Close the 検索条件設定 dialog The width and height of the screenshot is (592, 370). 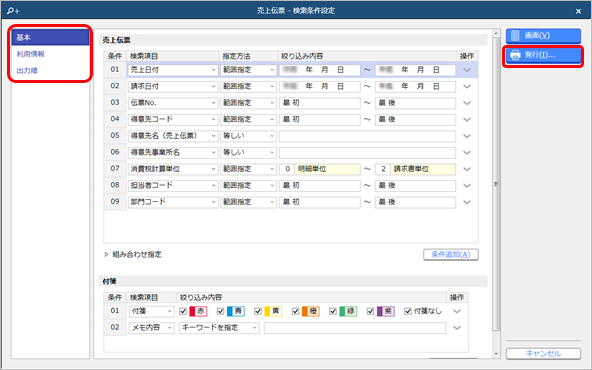point(578,11)
